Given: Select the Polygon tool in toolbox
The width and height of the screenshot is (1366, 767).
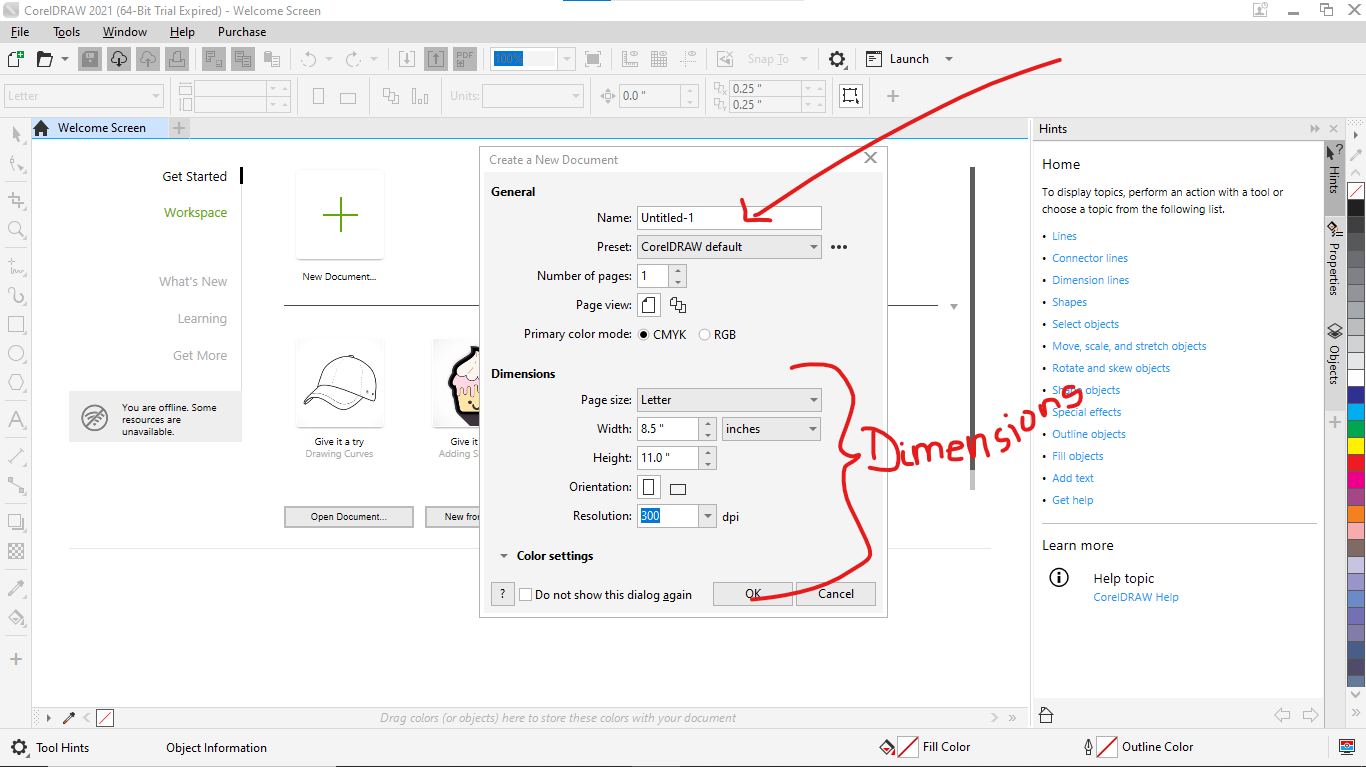Looking at the screenshot, I should [x=16, y=382].
